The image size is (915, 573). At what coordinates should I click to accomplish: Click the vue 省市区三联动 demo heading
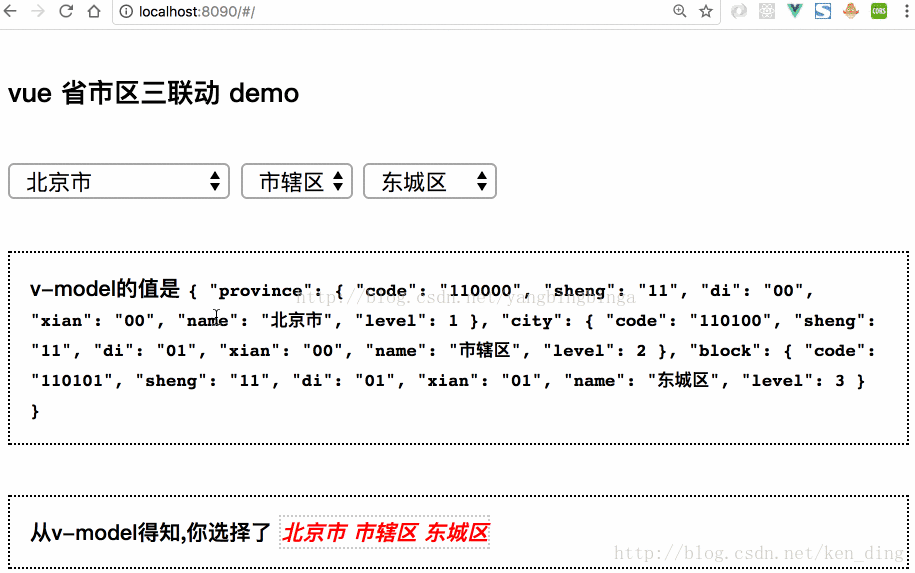click(x=153, y=93)
